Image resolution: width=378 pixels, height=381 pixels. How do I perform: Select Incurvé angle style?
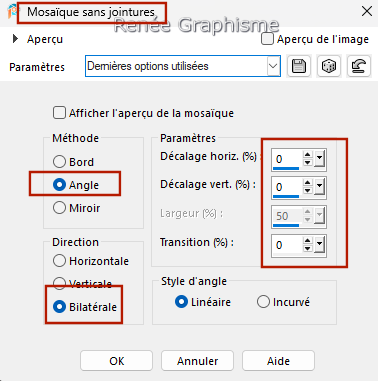pyautogui.click(x=263, y=302)
